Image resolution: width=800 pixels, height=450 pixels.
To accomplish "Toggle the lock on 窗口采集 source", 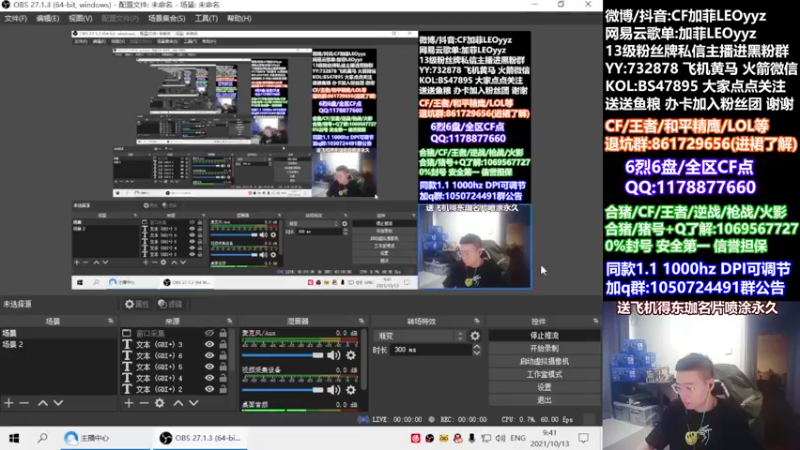I will pos(223,333).
